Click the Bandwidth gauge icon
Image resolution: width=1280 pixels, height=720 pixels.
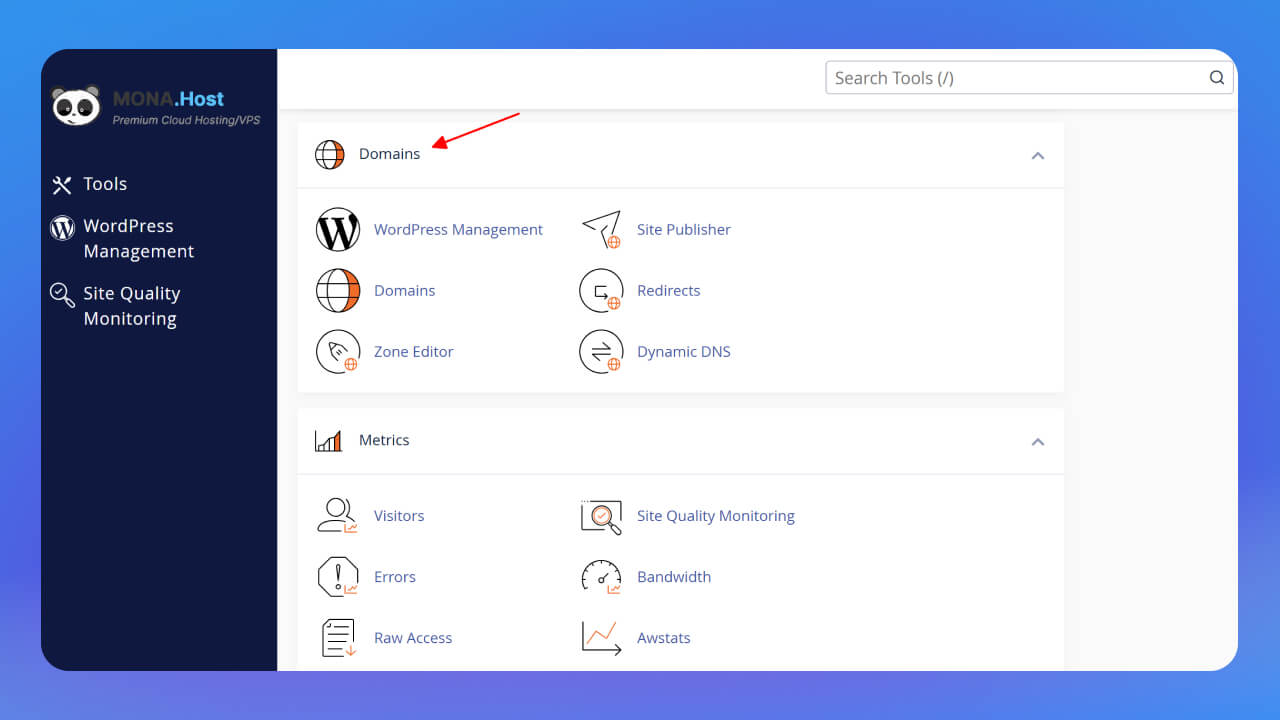[x=601, y=577]
